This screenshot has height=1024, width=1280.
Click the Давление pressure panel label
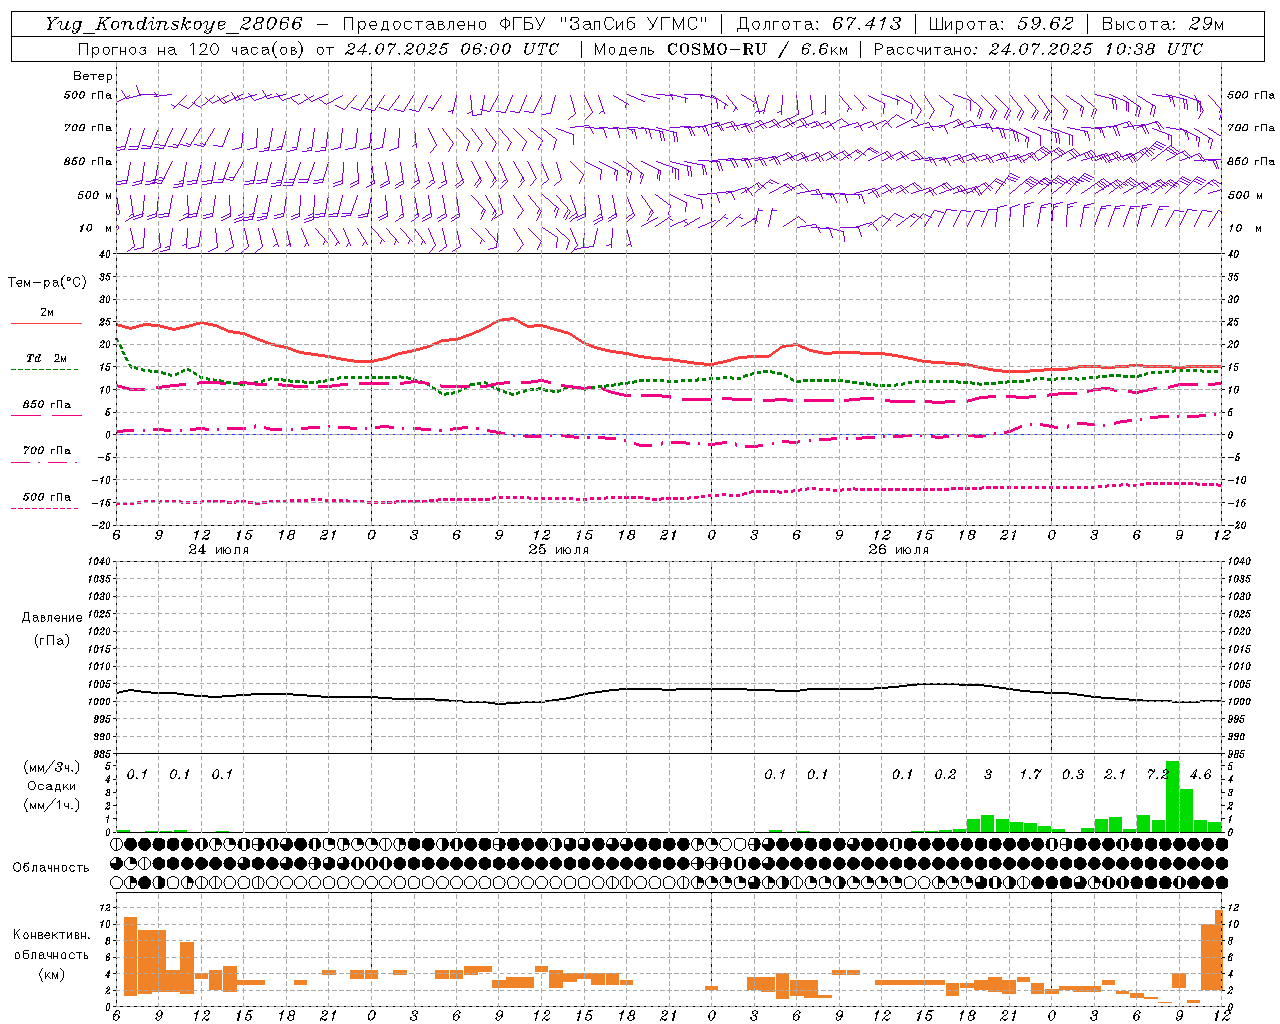[52, 618]
